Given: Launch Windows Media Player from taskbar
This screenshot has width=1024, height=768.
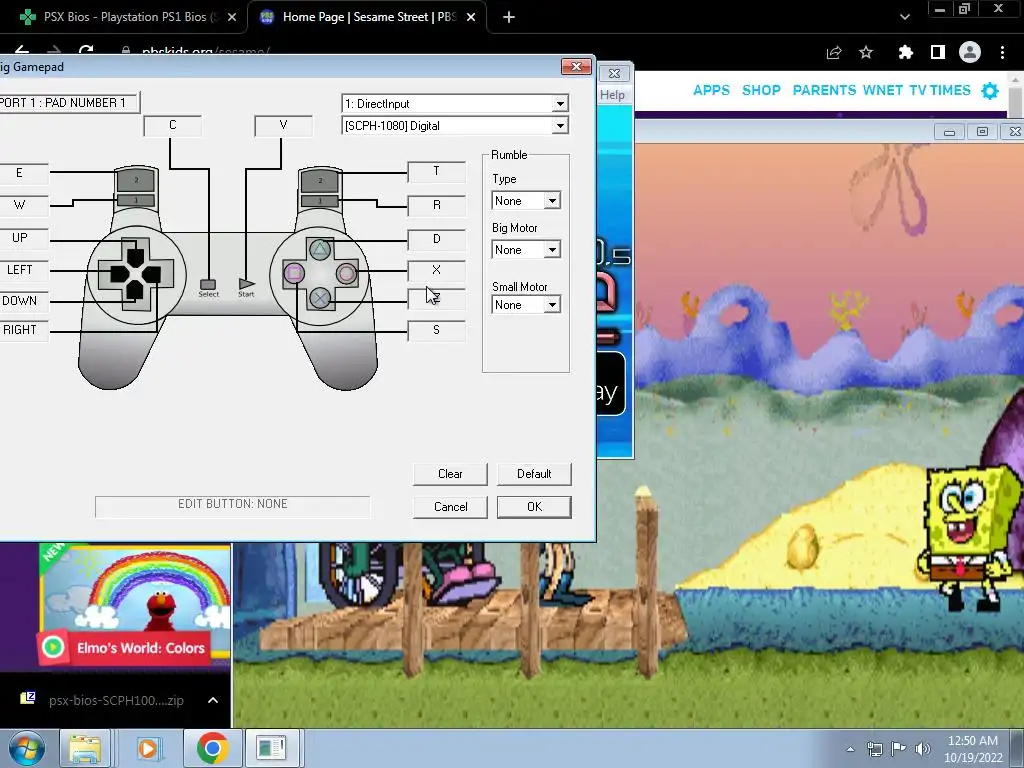Looking at the screenshot, I should click(148, 748).
